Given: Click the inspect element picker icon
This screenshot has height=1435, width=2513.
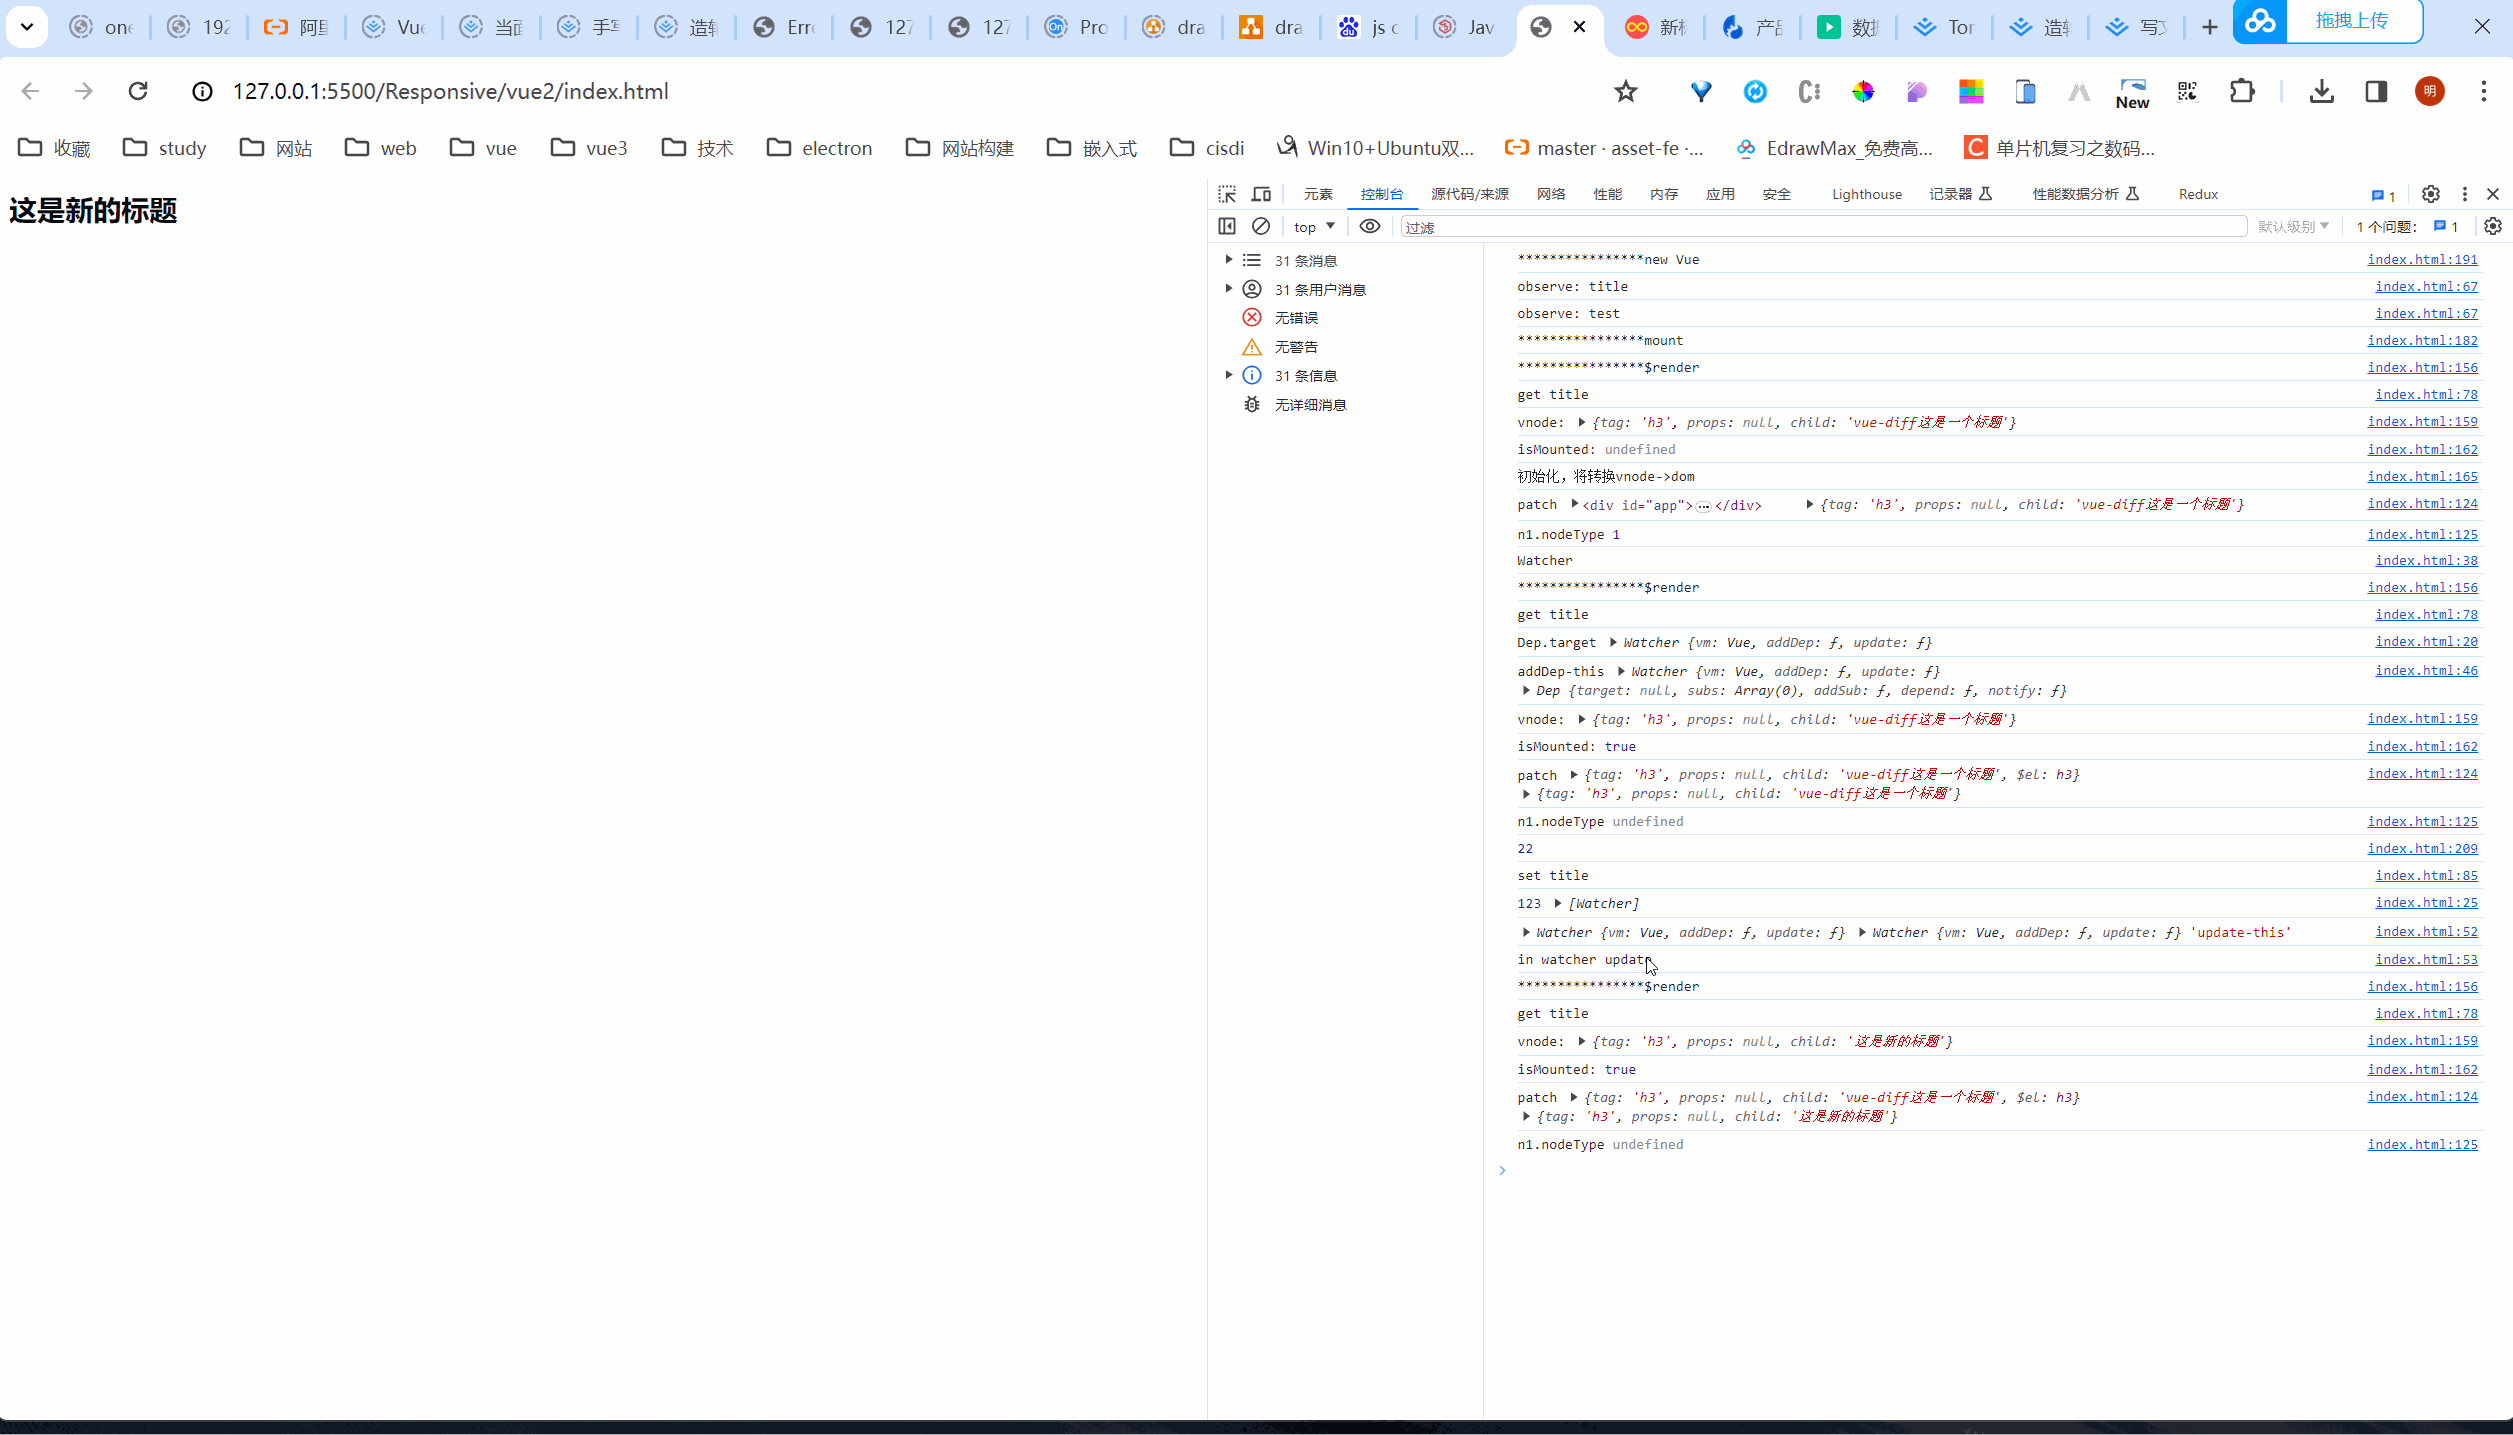Looking at the screenshot, I should point(1227,194).
